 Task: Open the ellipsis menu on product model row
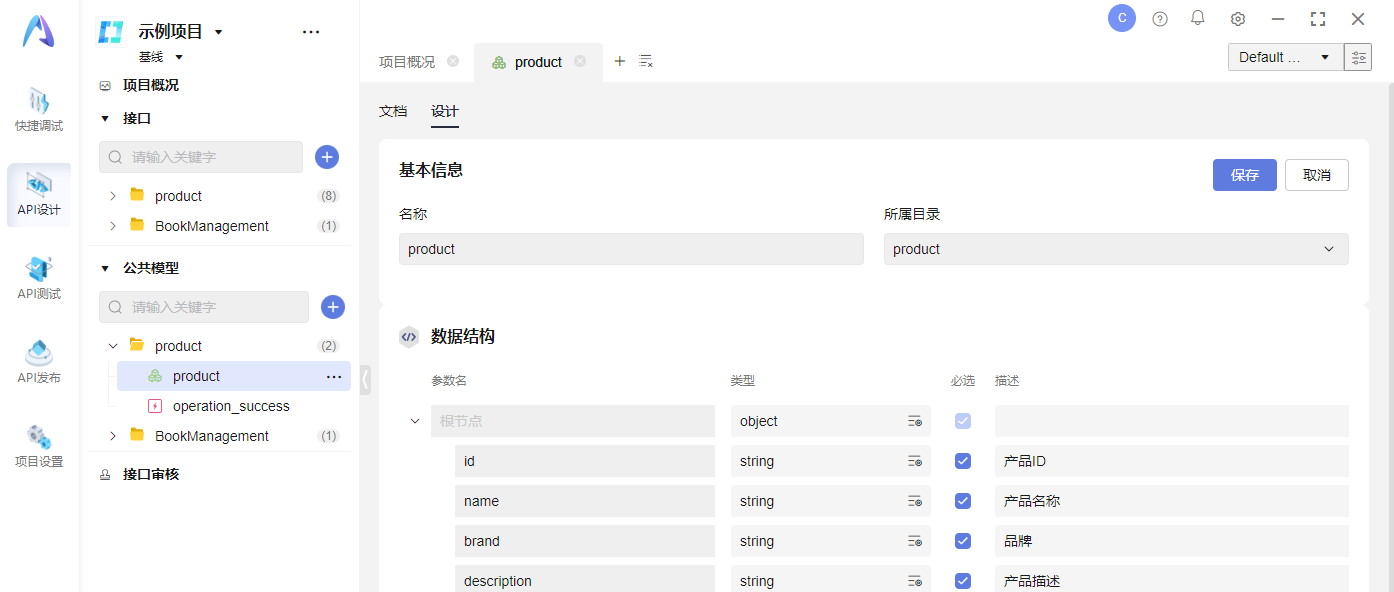coord(334,376)
